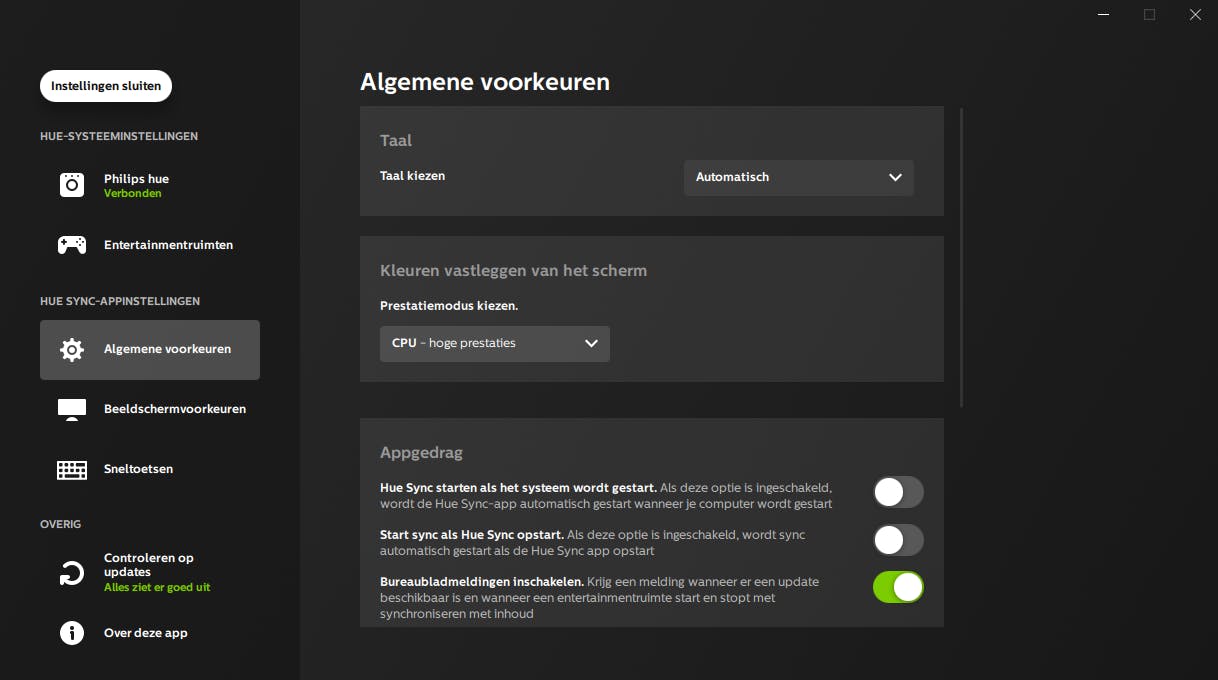Click the OVERIG sidebar header
The image size is (1218, 680).
[61, 524]
